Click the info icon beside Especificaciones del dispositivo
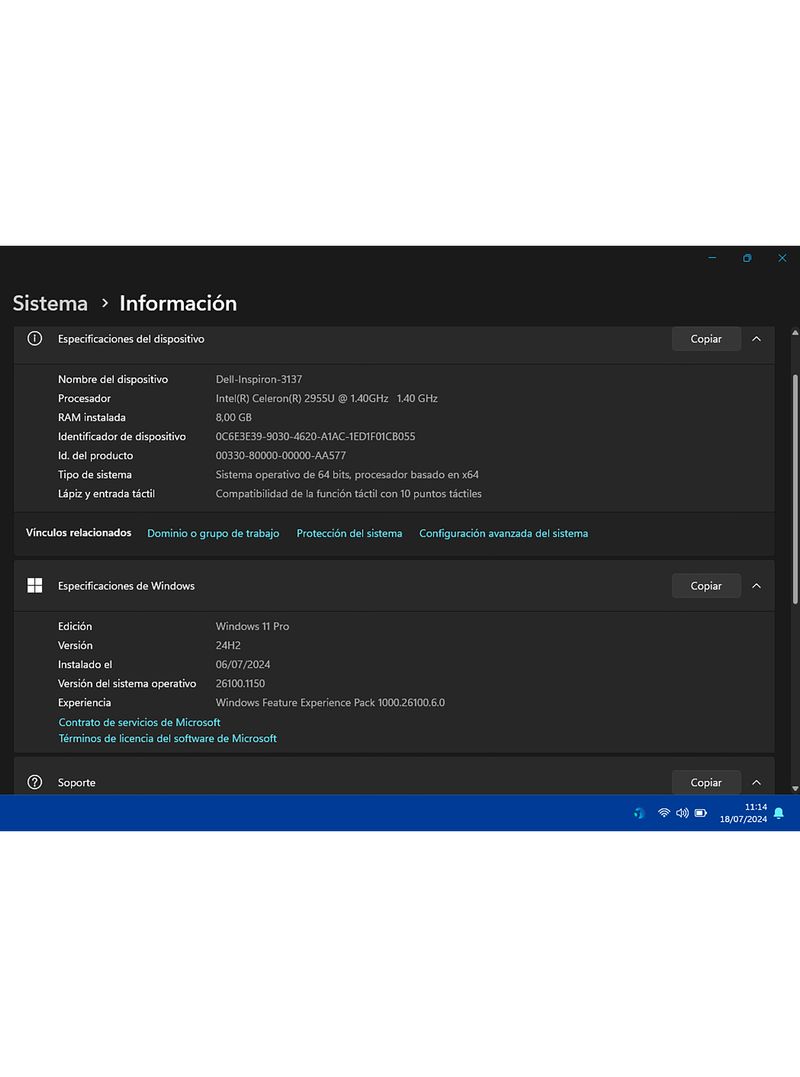This screenshot has height=1077, width=800. coord(34,339)
